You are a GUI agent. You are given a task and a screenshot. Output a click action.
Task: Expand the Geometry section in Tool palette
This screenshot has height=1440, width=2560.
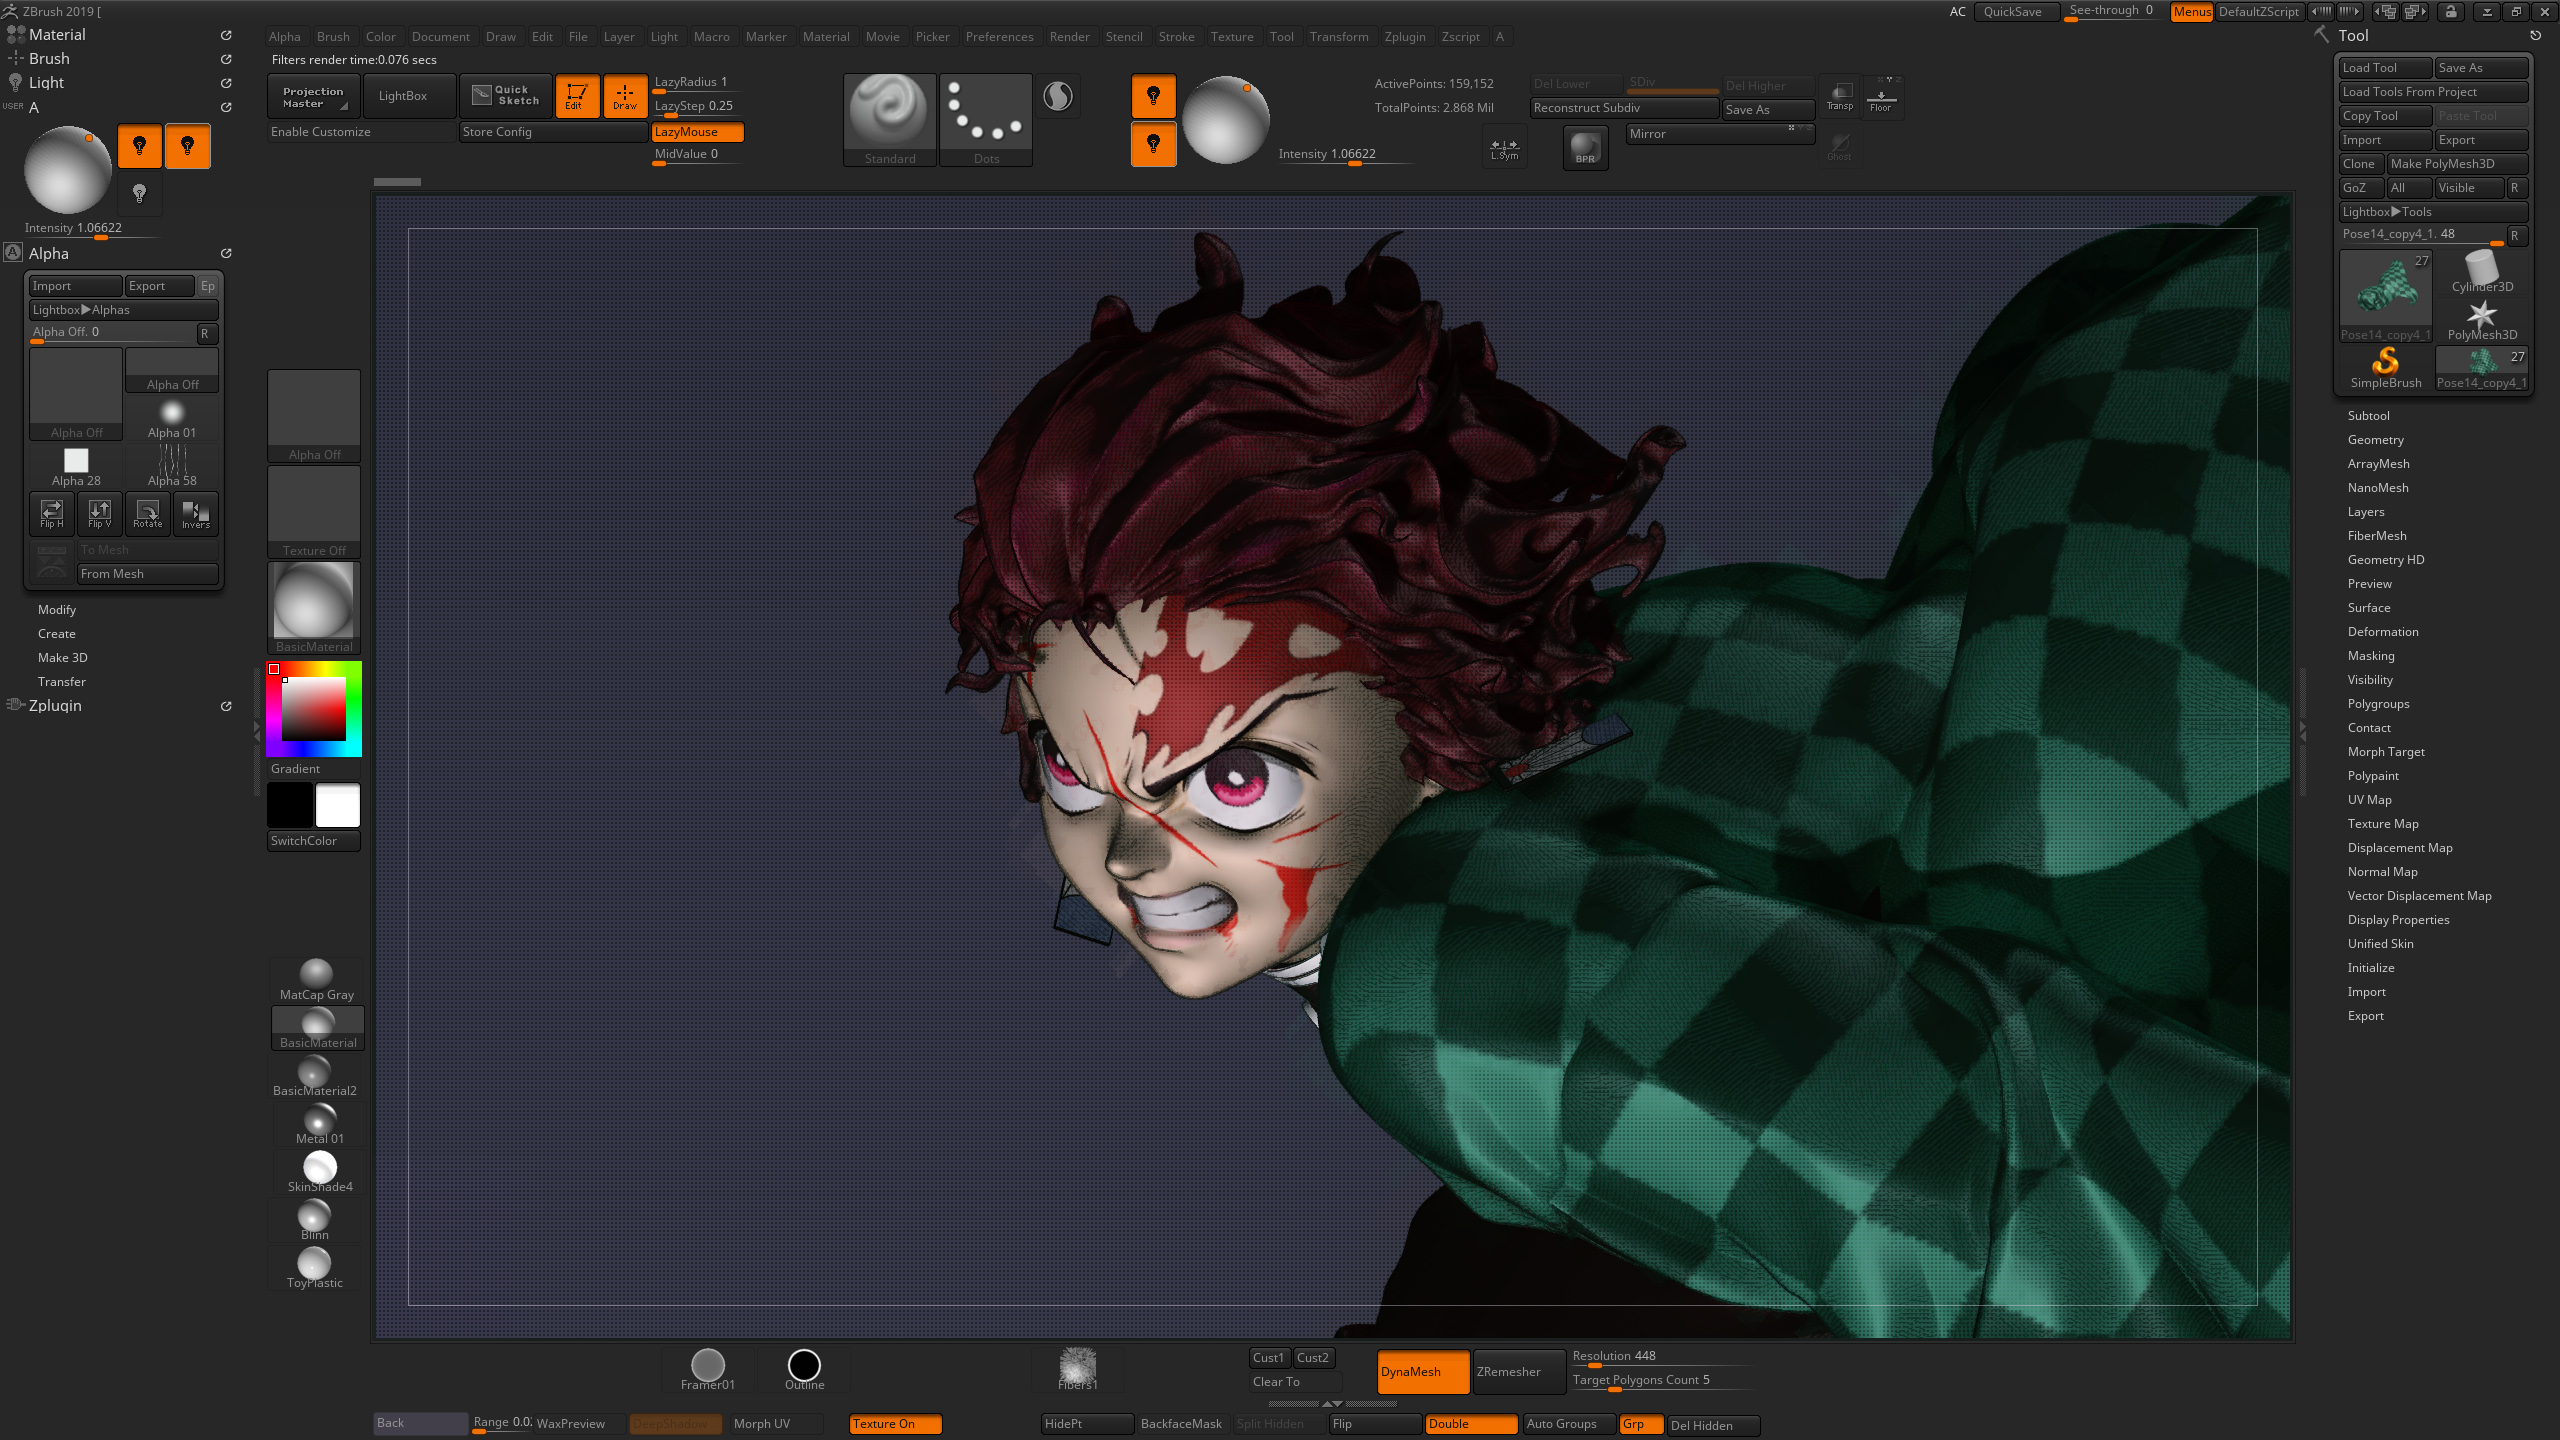(x=2375, y=440)
